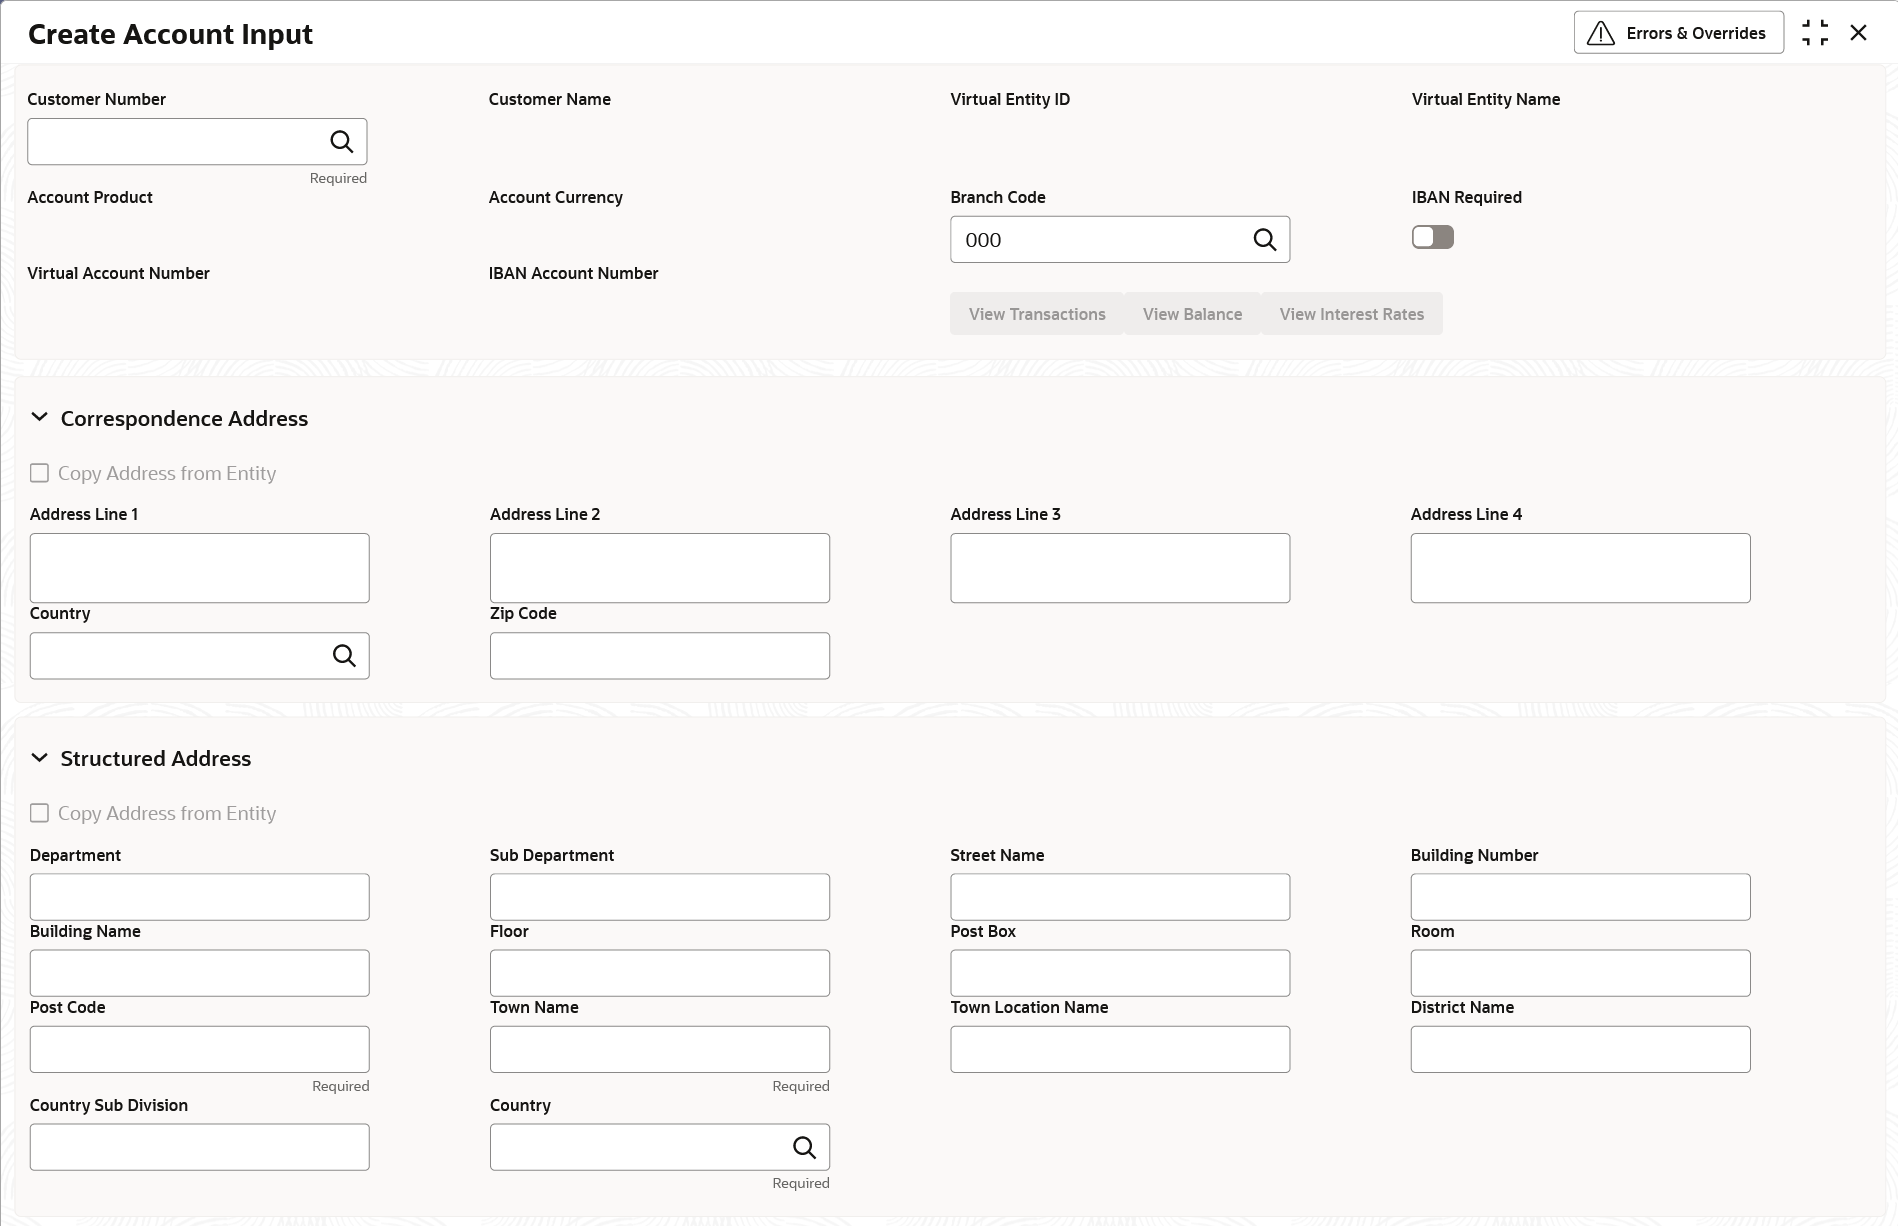
Task: Collapse the Structured Address section
Action: (40, 758)
